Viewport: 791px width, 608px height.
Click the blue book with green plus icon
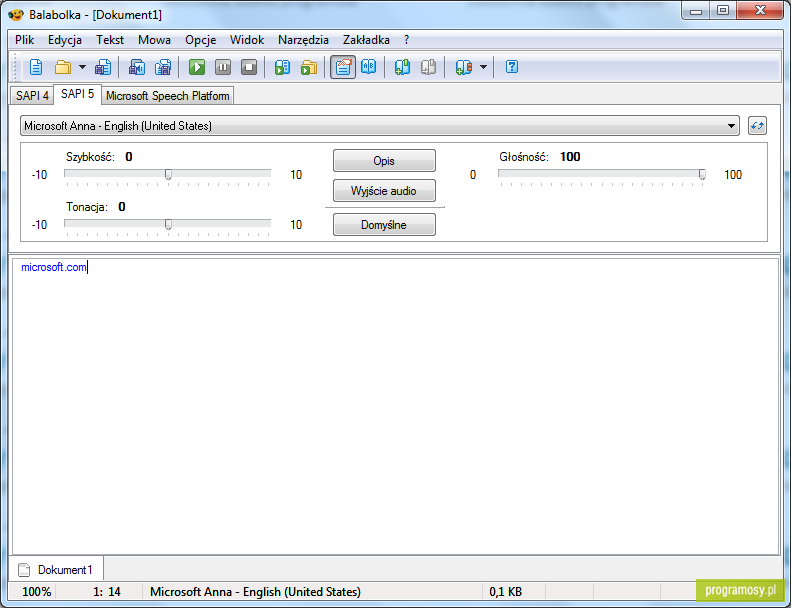coord(402,67)
